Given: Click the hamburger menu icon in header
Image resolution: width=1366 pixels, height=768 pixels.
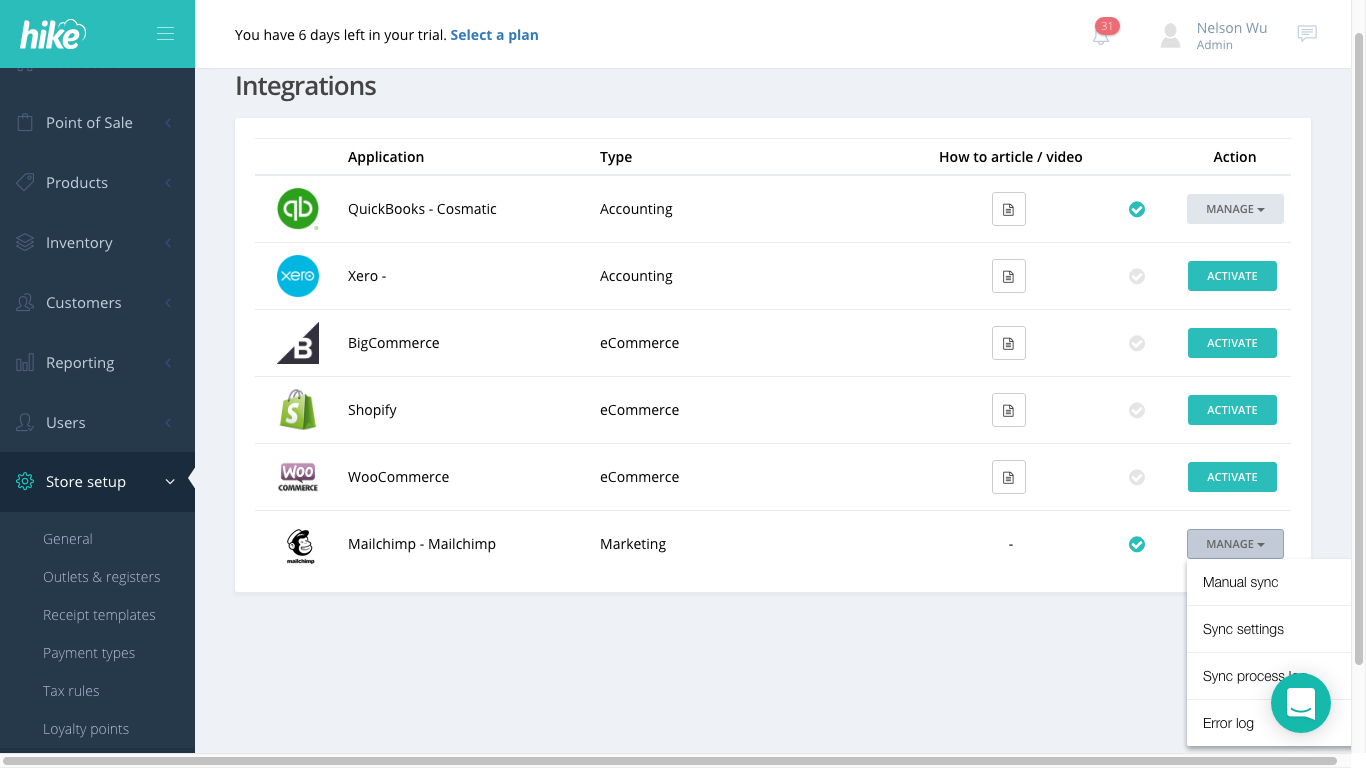Looking at the screenshot, I should coord(165,34).
